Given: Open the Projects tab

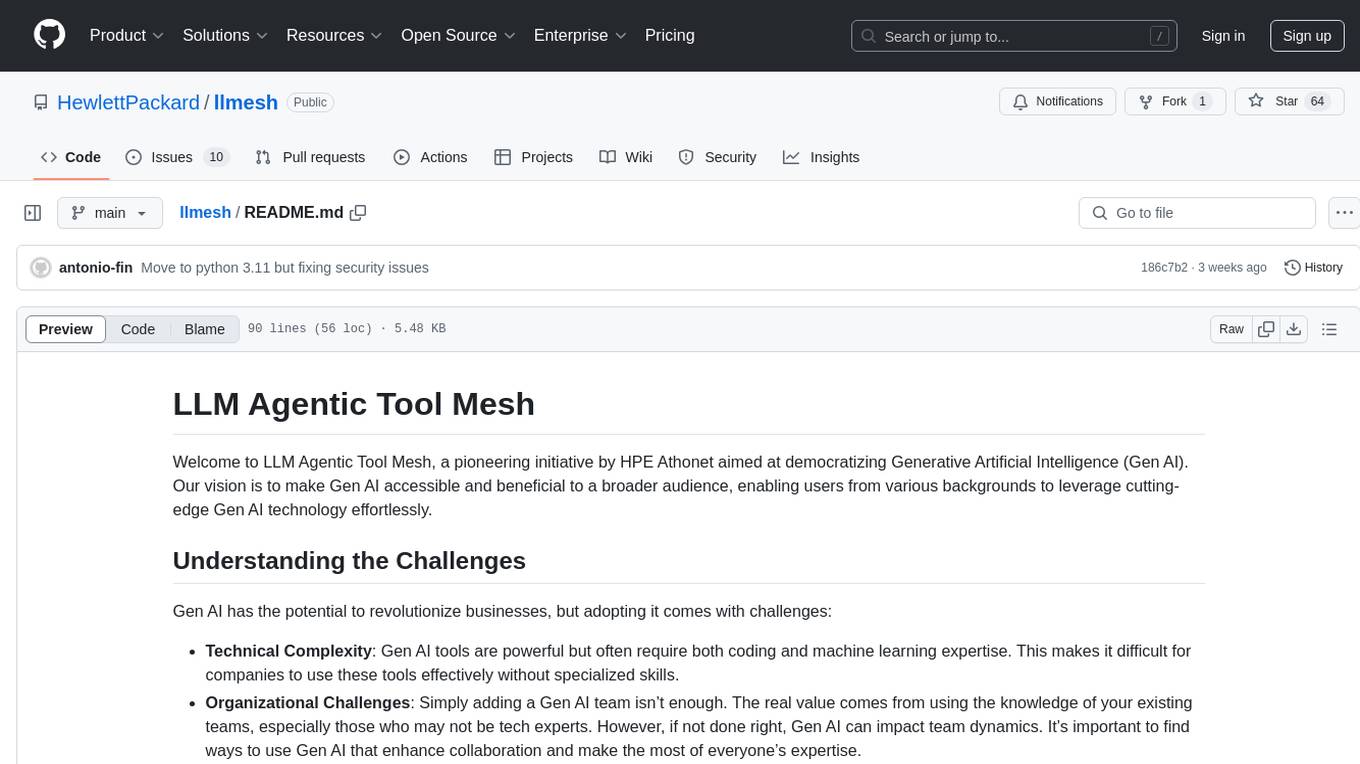Looking at the screenshot, I should point(533,157).
